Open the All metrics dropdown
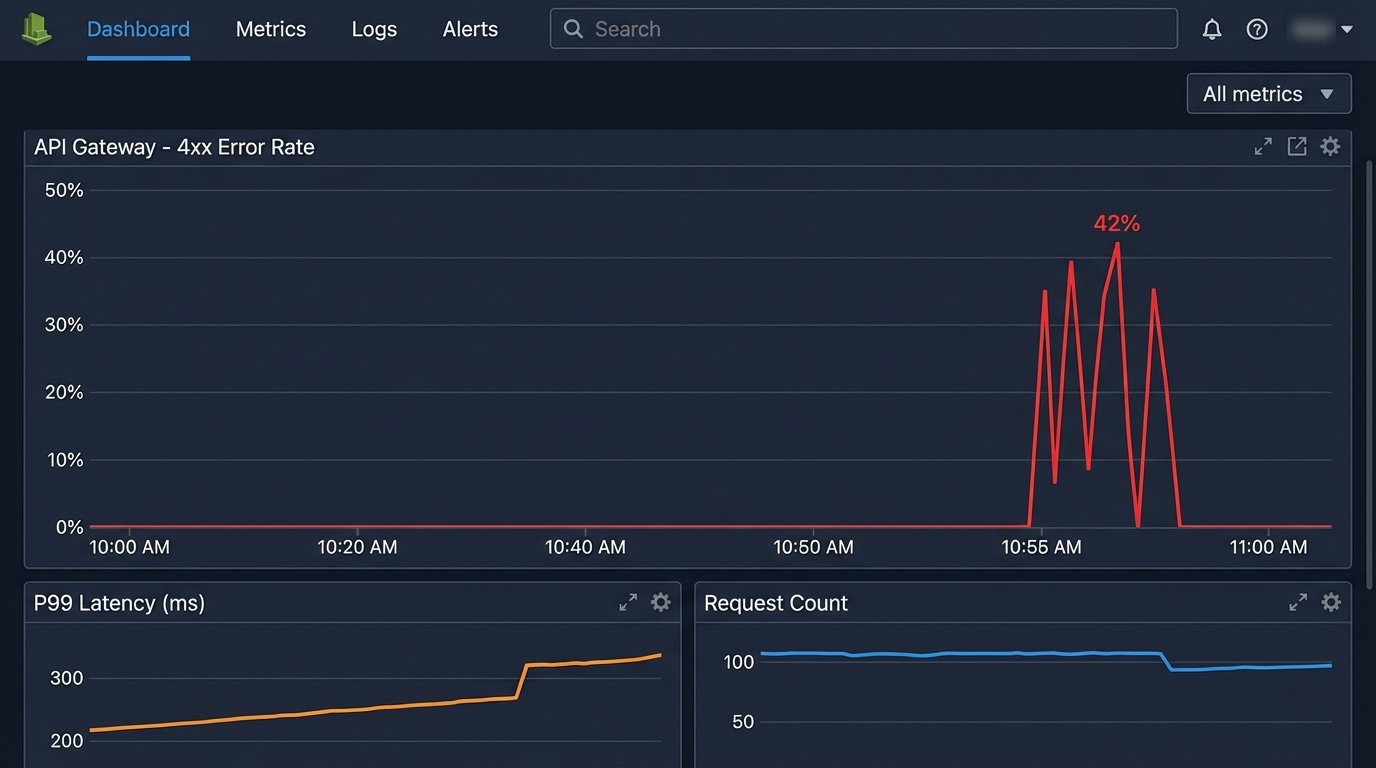Screen dimensions: 1376x768 tap(1268, 93)
